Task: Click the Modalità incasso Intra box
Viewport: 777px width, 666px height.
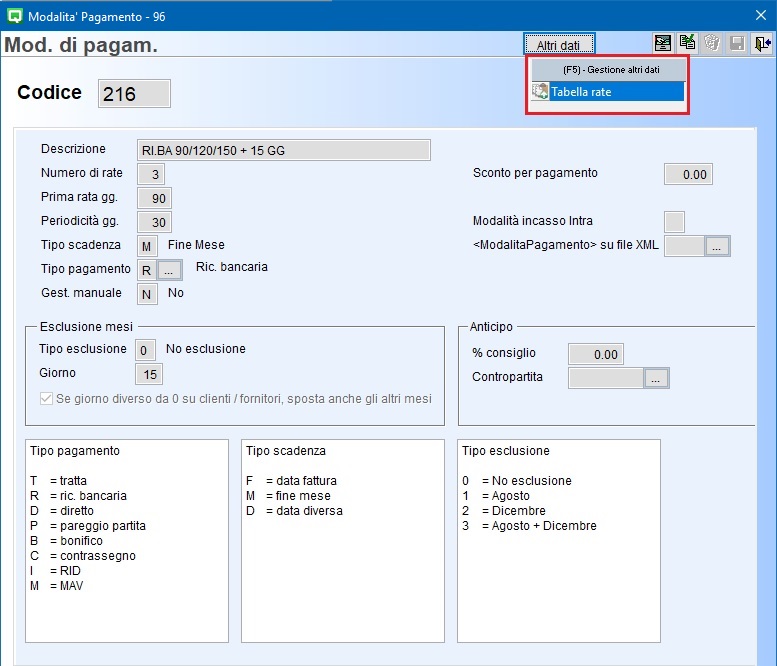Action: pos(675,222)
